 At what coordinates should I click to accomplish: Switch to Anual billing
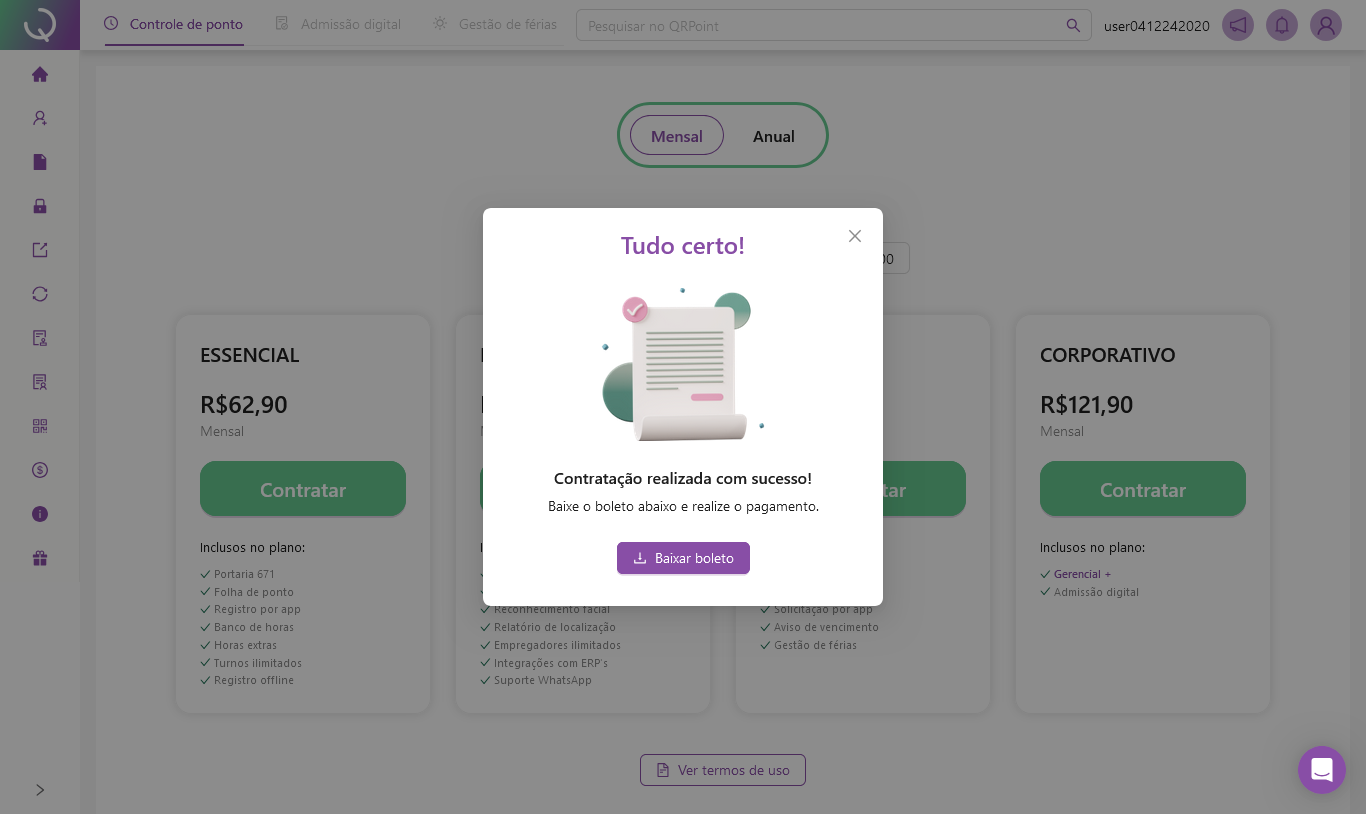[x=773, y=136]
